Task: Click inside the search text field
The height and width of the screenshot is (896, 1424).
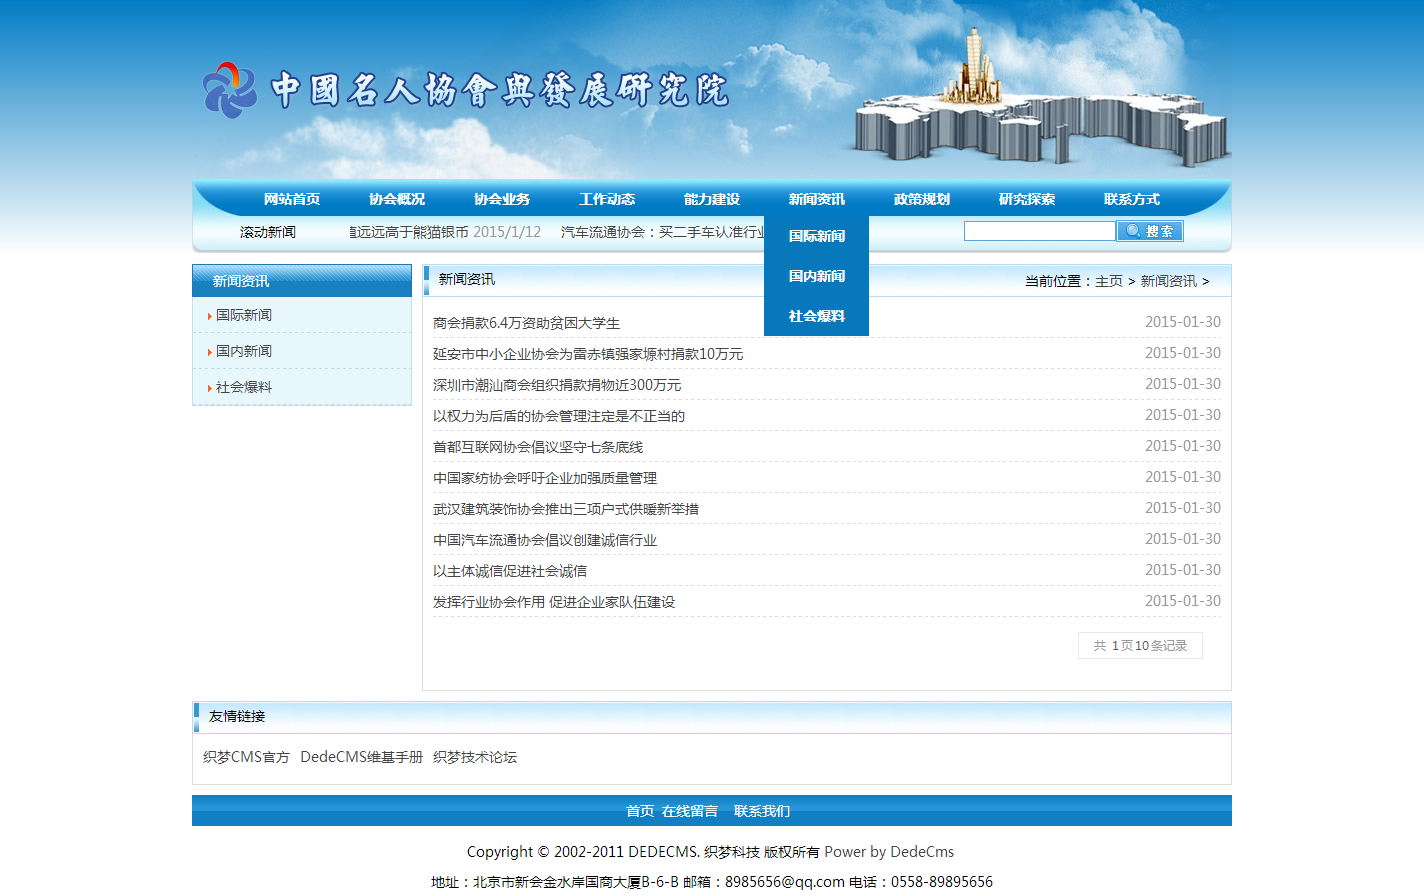Action: pos(1039,231)
